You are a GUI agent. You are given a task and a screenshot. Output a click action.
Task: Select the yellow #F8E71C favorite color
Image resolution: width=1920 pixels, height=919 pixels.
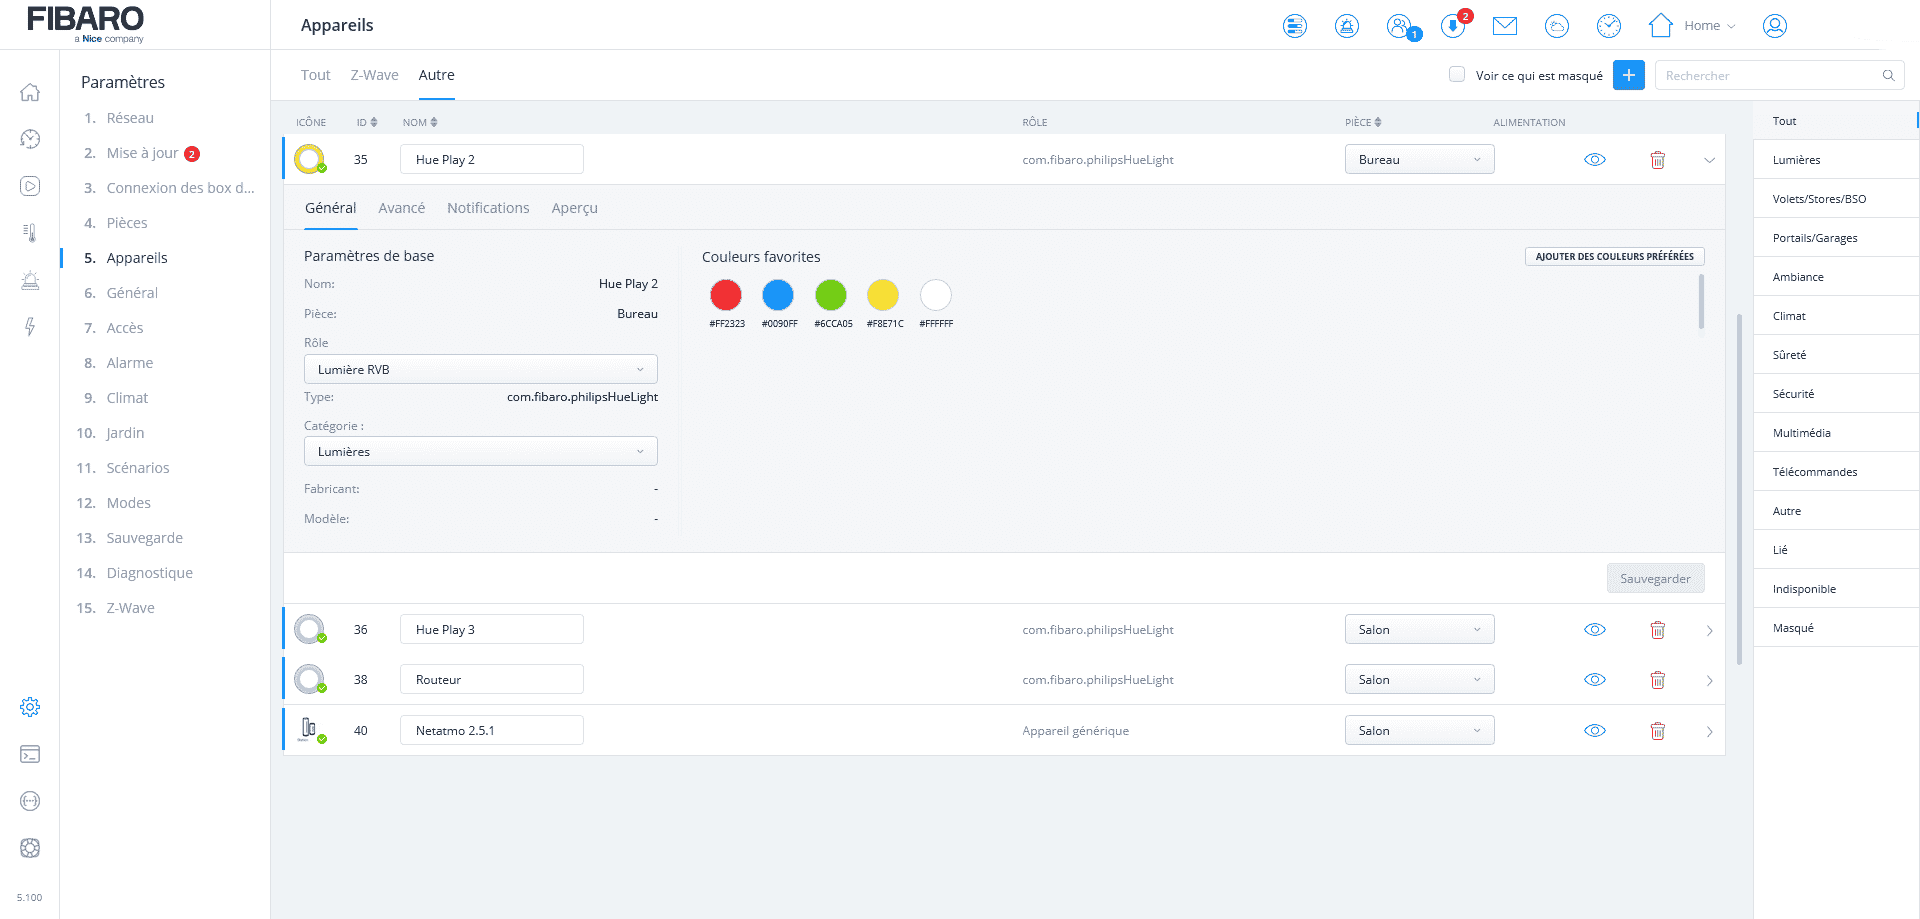coord(883,295)
